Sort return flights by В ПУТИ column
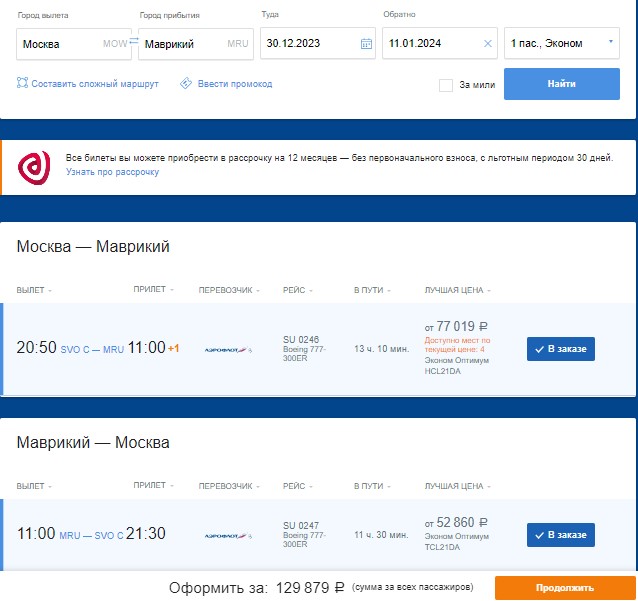The width and height of the screenshot is (638, 601). point(372,486)
